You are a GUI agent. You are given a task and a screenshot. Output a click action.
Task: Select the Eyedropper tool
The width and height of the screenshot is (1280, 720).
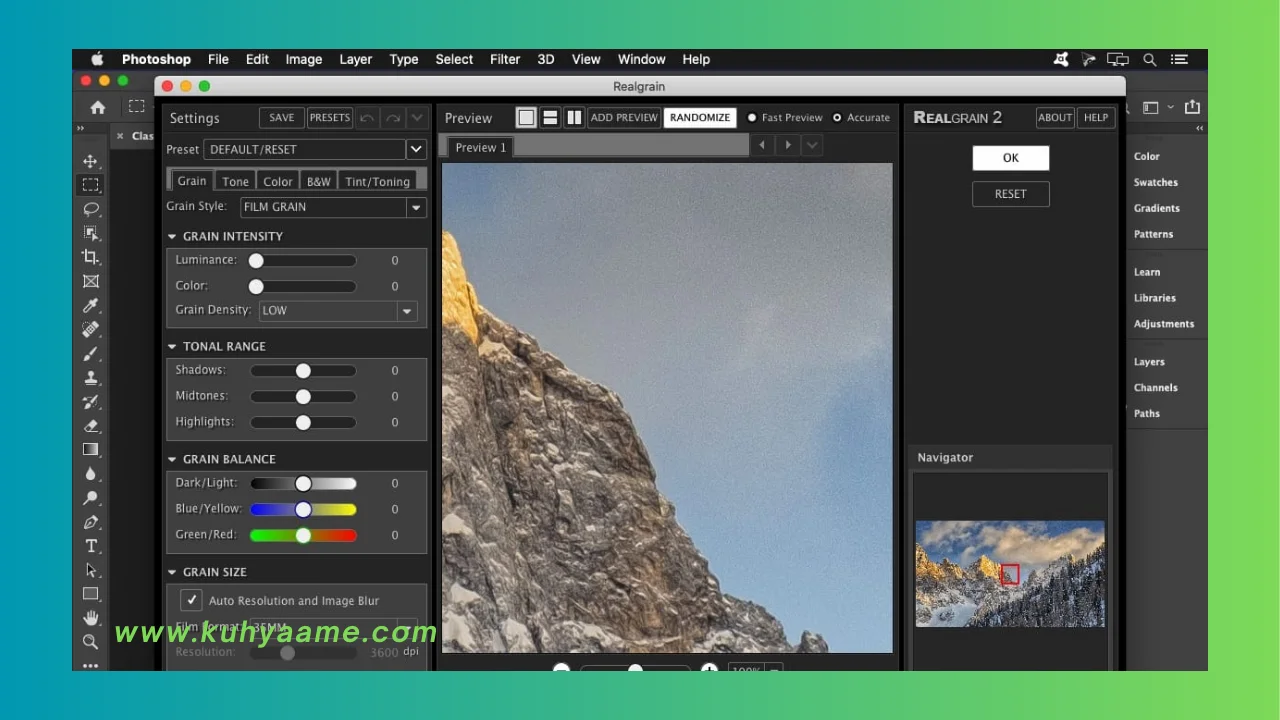pos(91,306)
